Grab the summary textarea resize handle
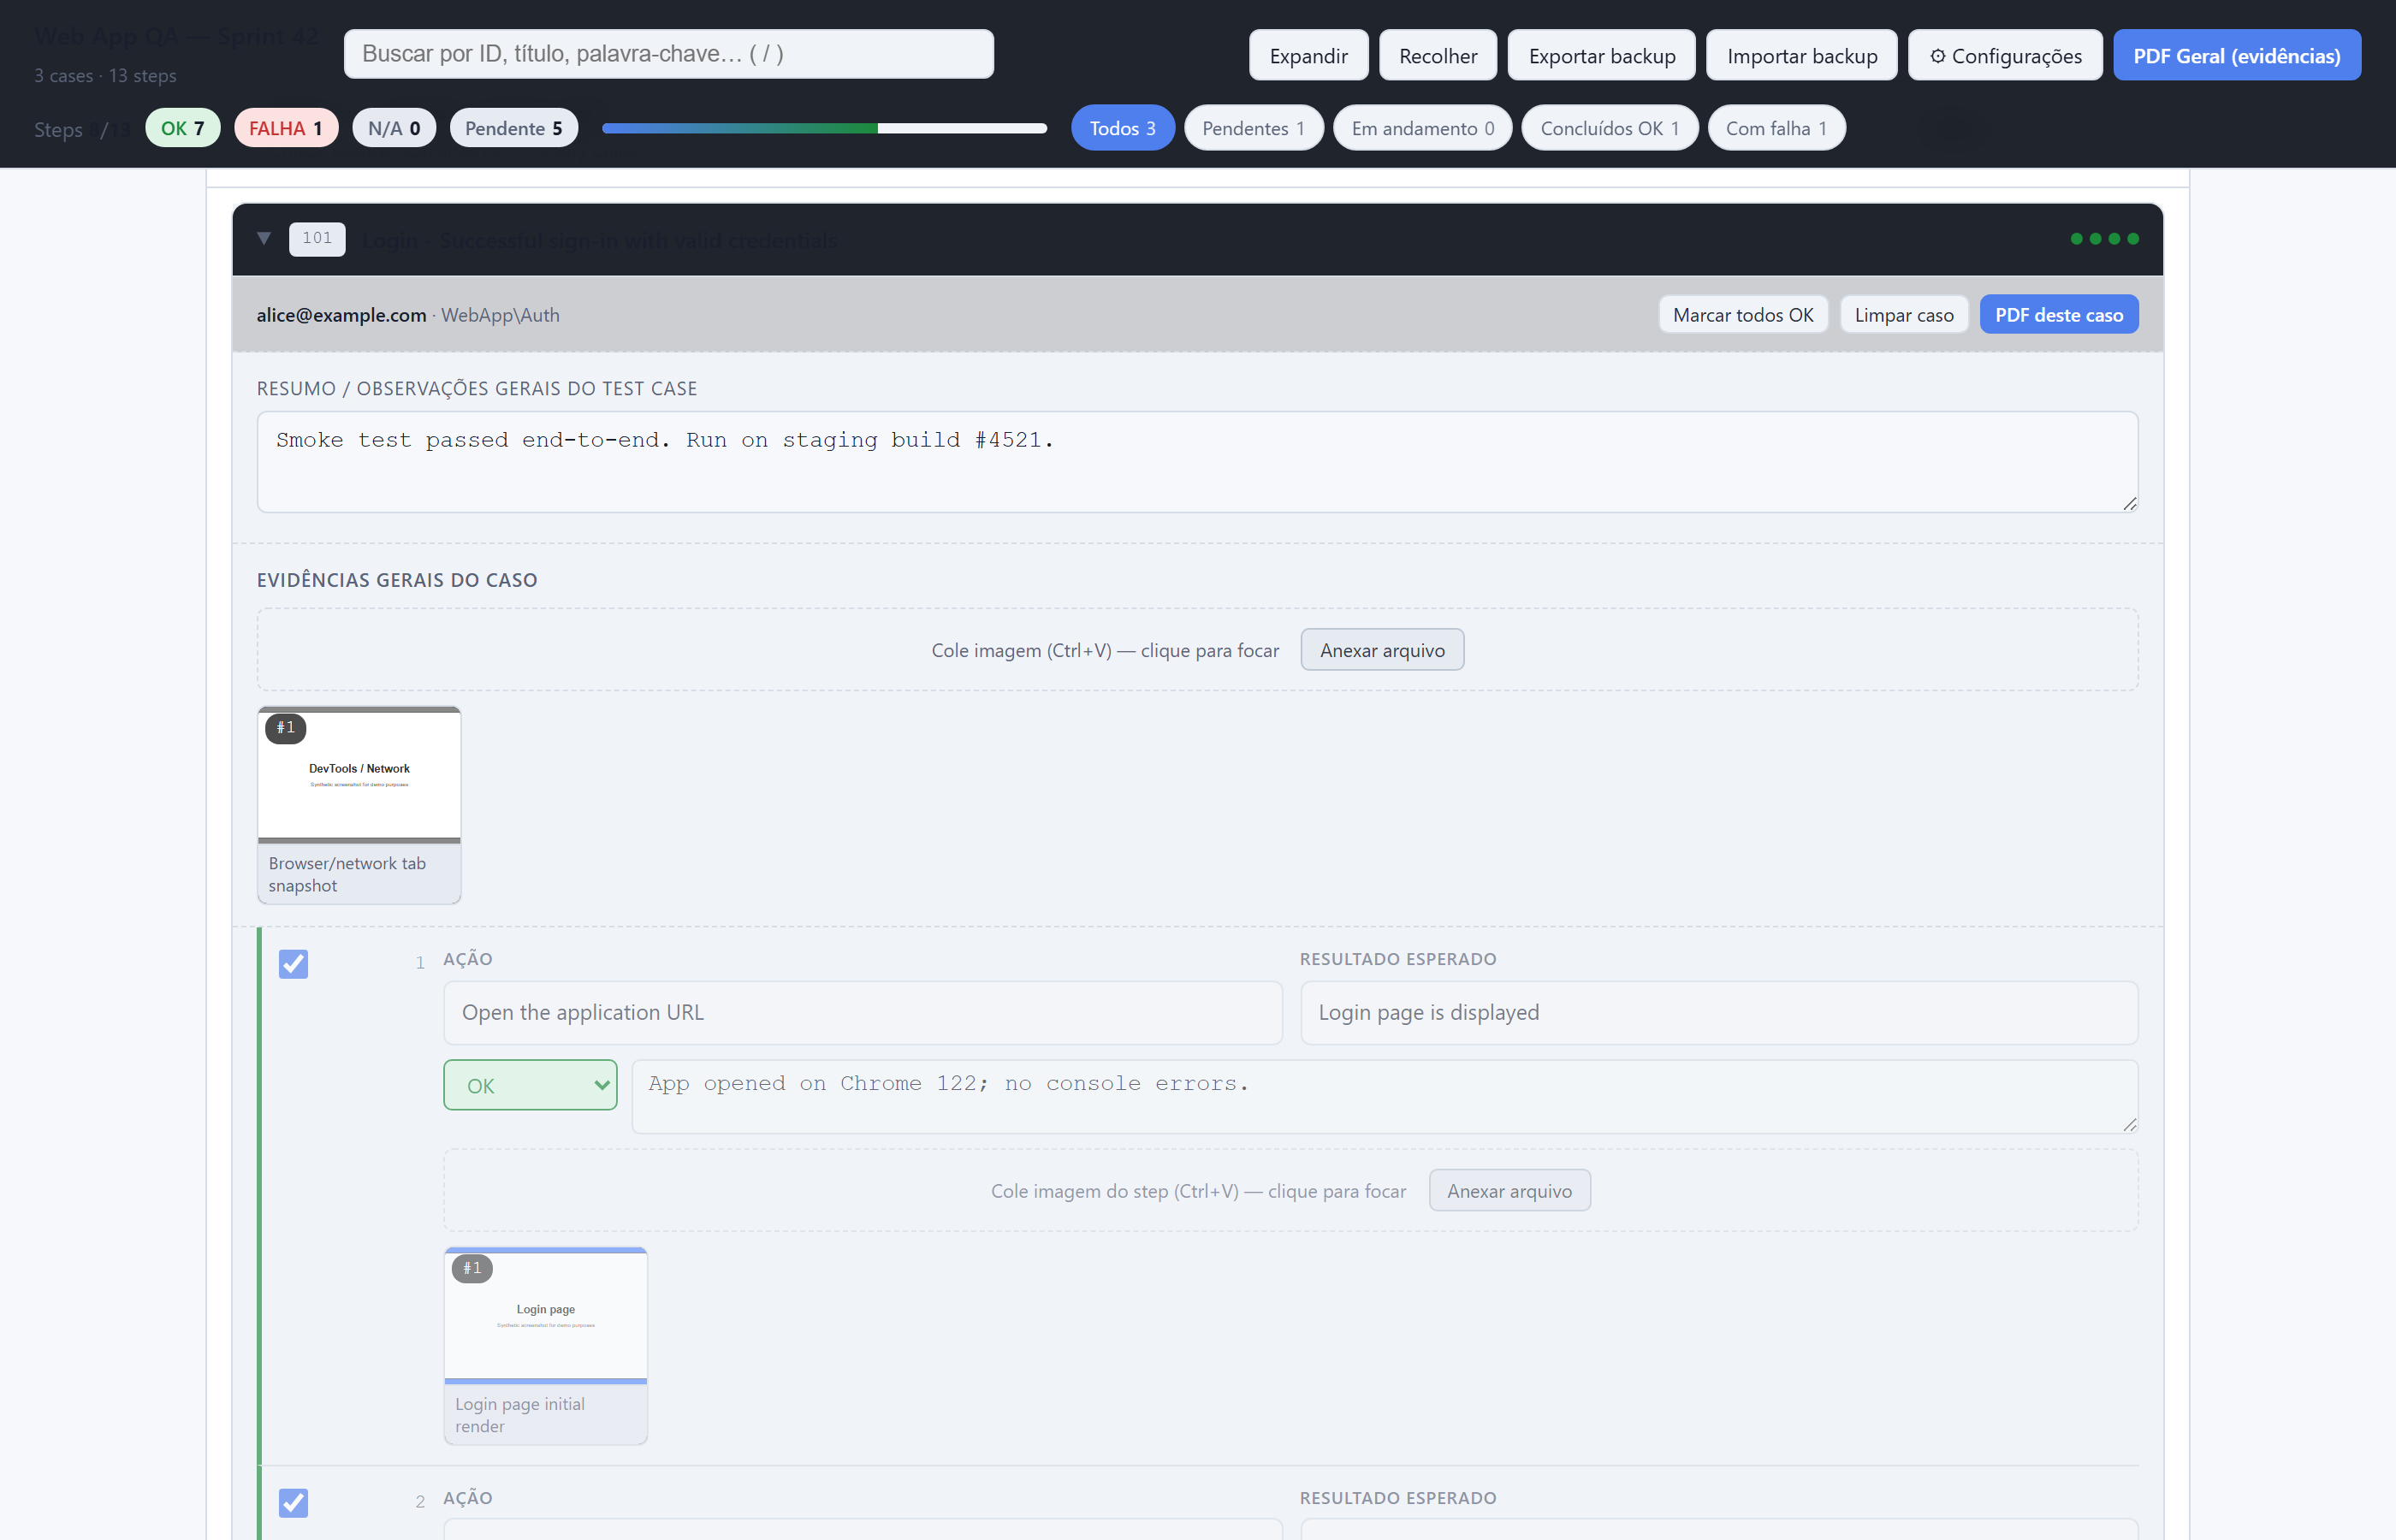This screenshot has height=1540, width=2396. 2129,504
